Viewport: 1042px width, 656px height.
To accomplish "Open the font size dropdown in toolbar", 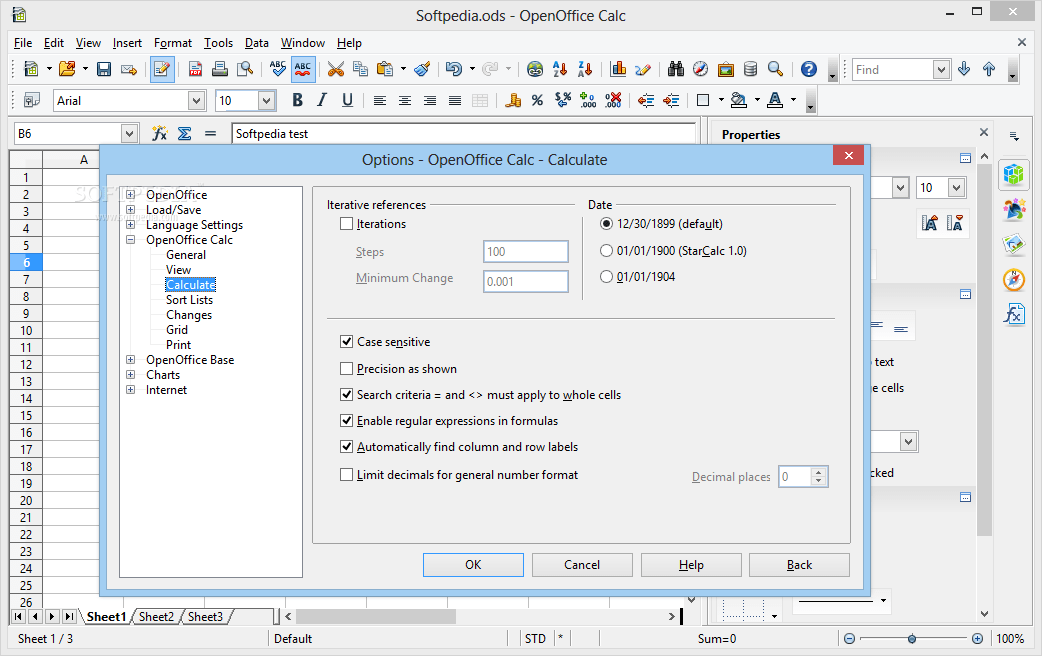I will pos(266,100).
